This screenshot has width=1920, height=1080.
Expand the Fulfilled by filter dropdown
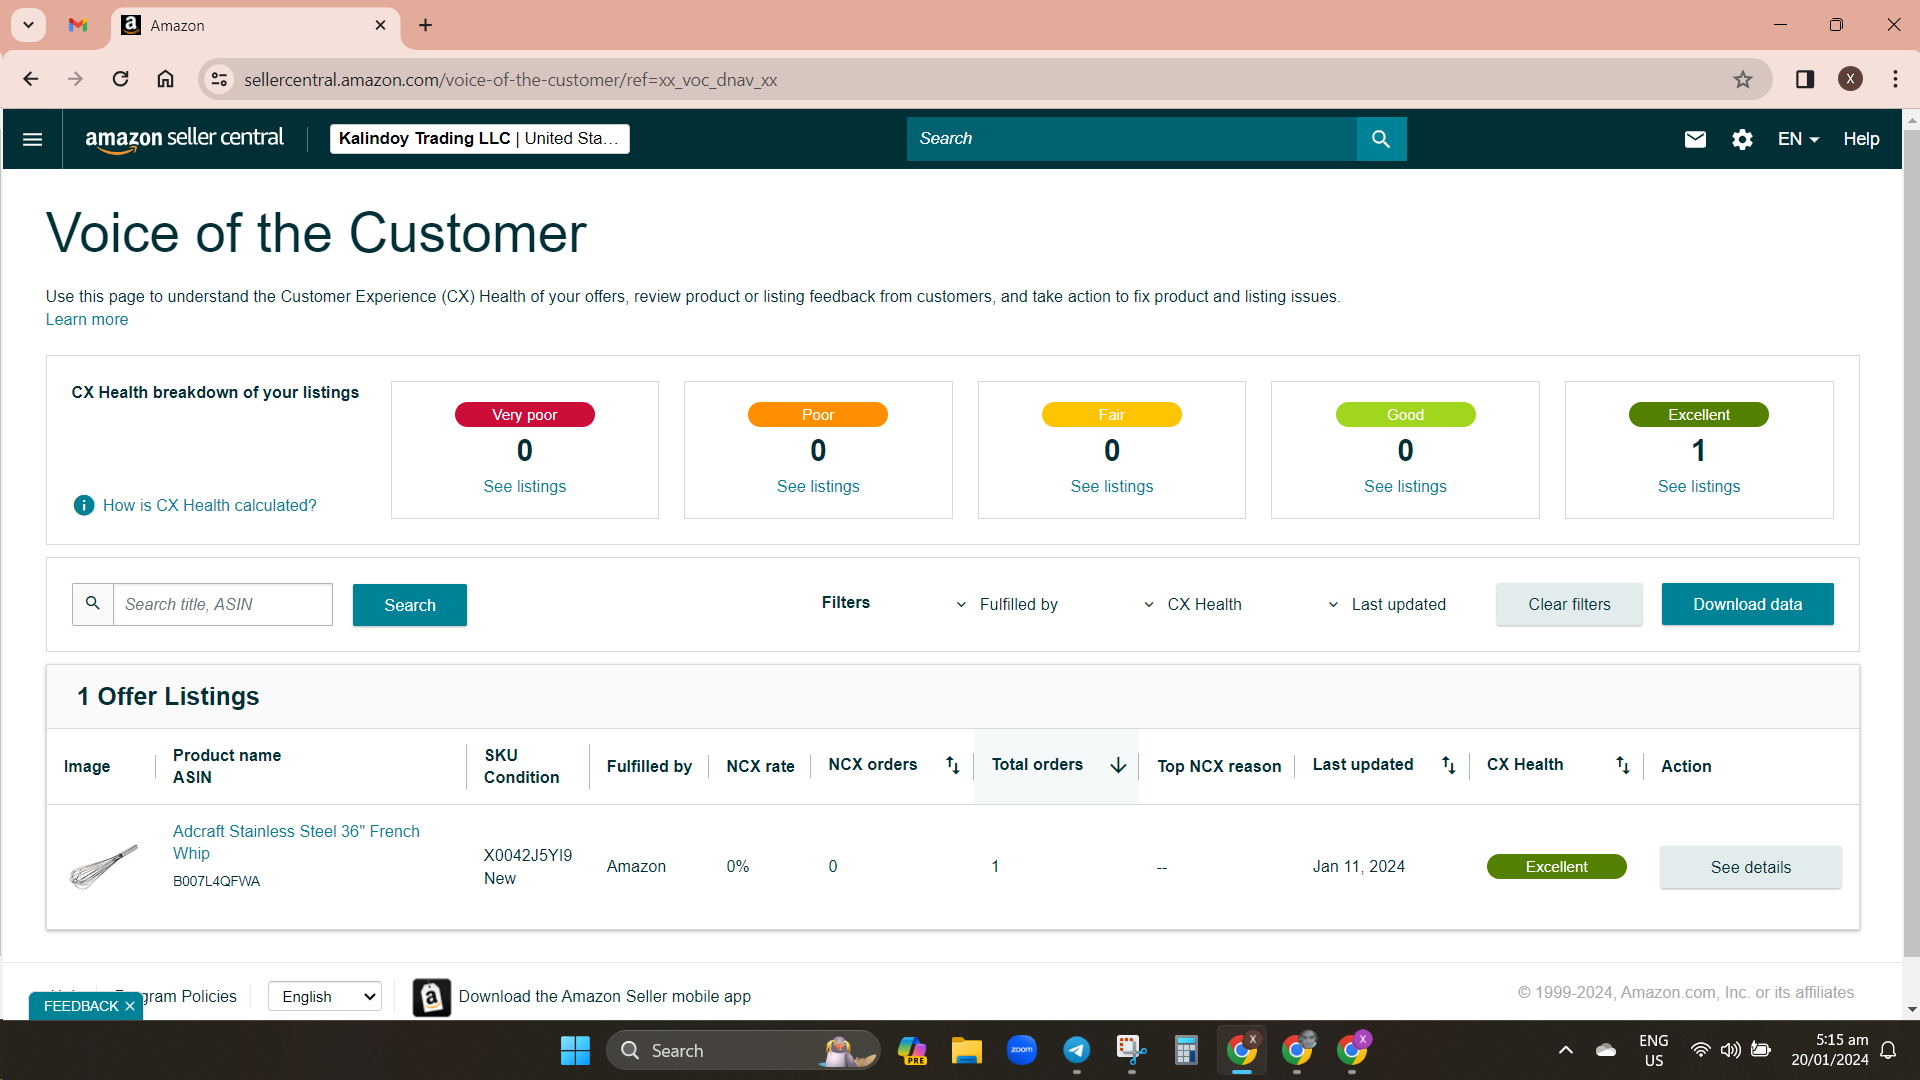[1007, 604]
